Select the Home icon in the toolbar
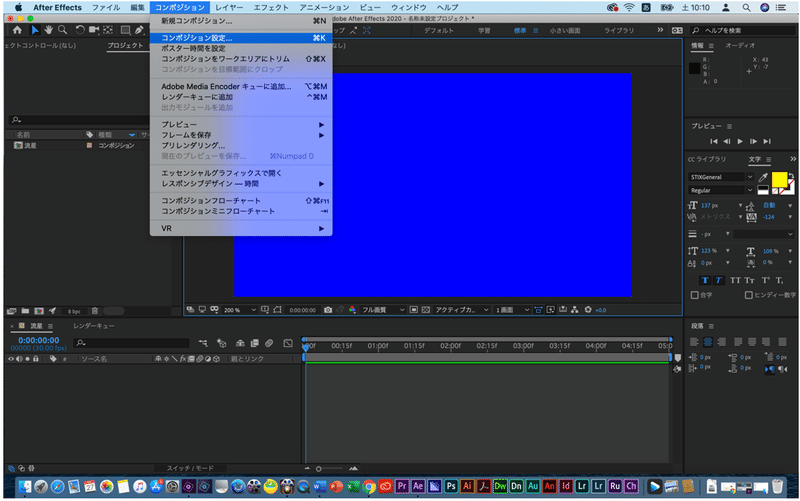The image size is (800, 501). click(x=17, y=30)
